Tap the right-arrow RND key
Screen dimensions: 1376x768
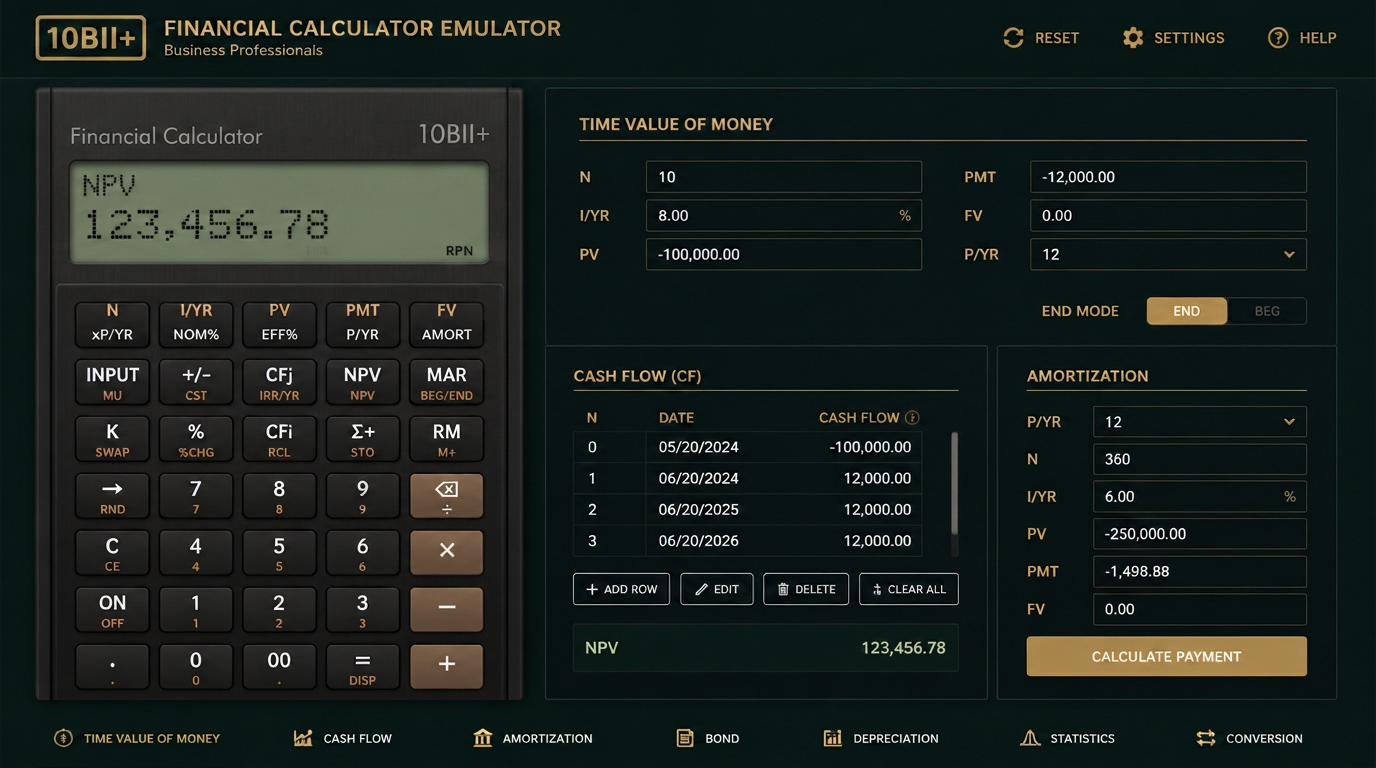112,495
